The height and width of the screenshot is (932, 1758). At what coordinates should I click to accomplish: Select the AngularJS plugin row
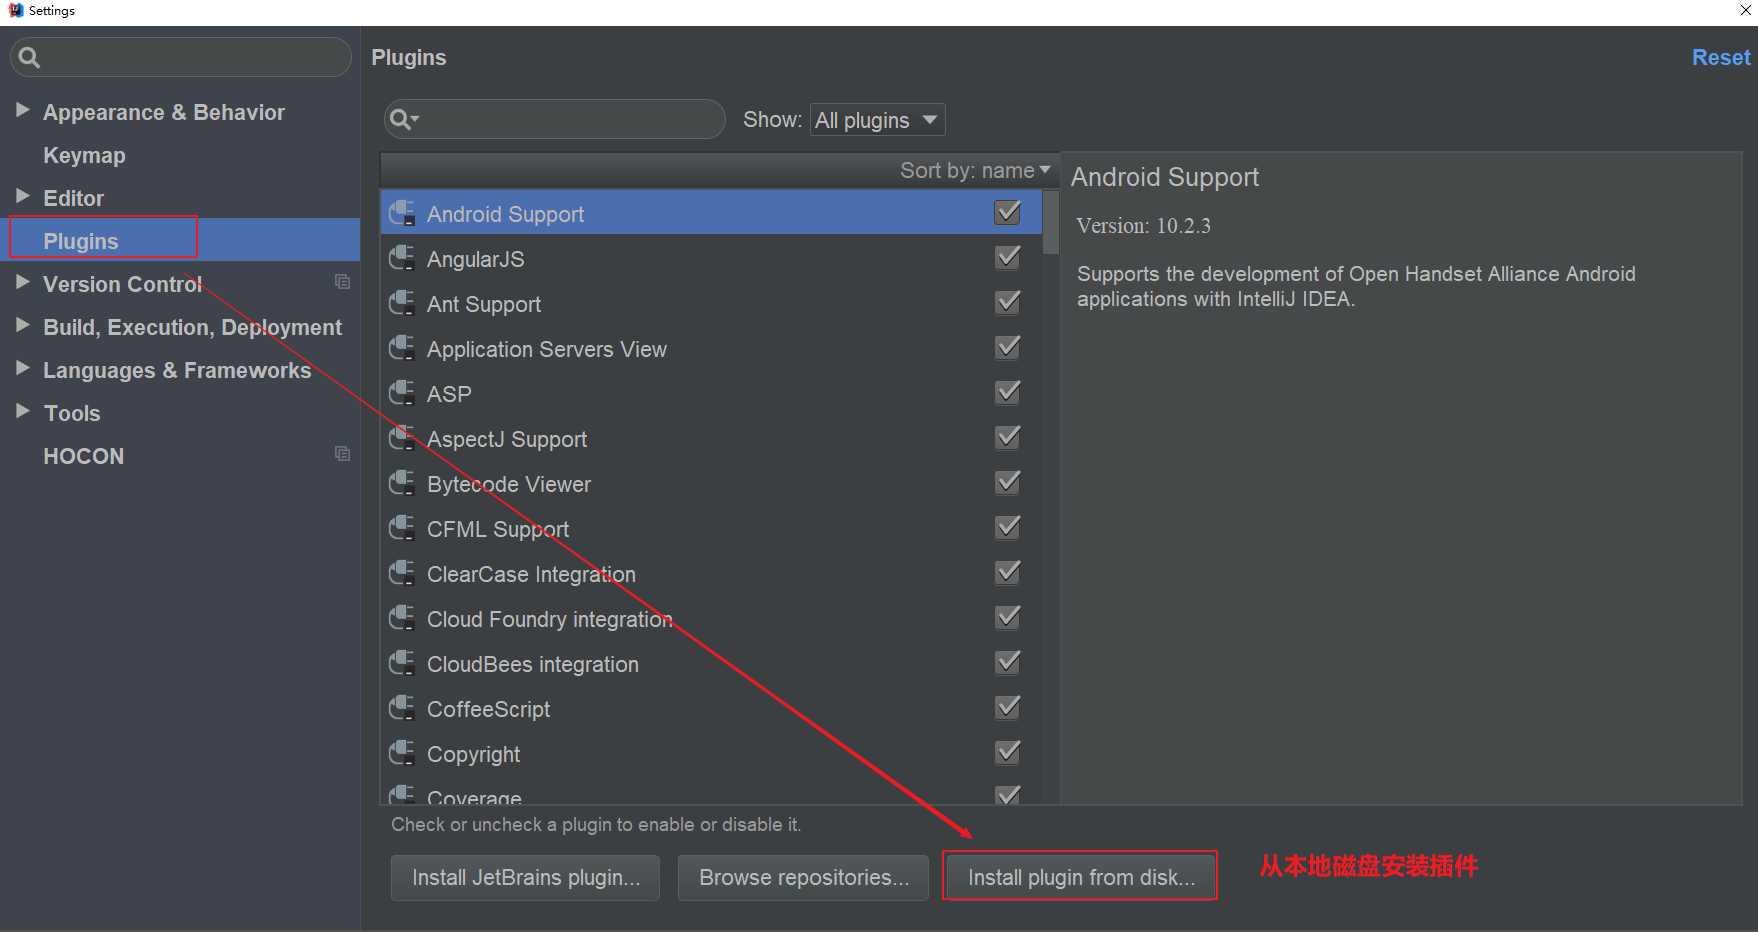pyautogui.click(x=711, y=258)
